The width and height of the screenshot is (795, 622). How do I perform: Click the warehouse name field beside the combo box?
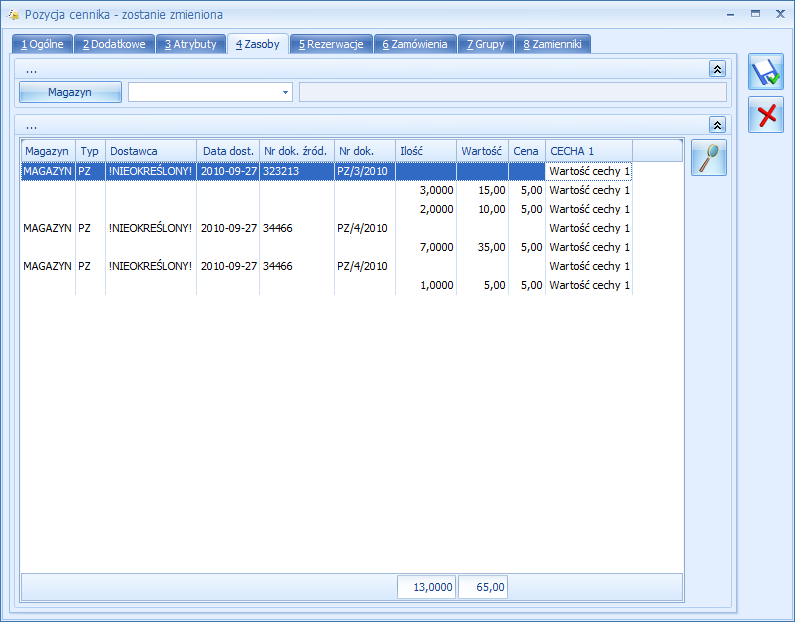coord(513,92)
